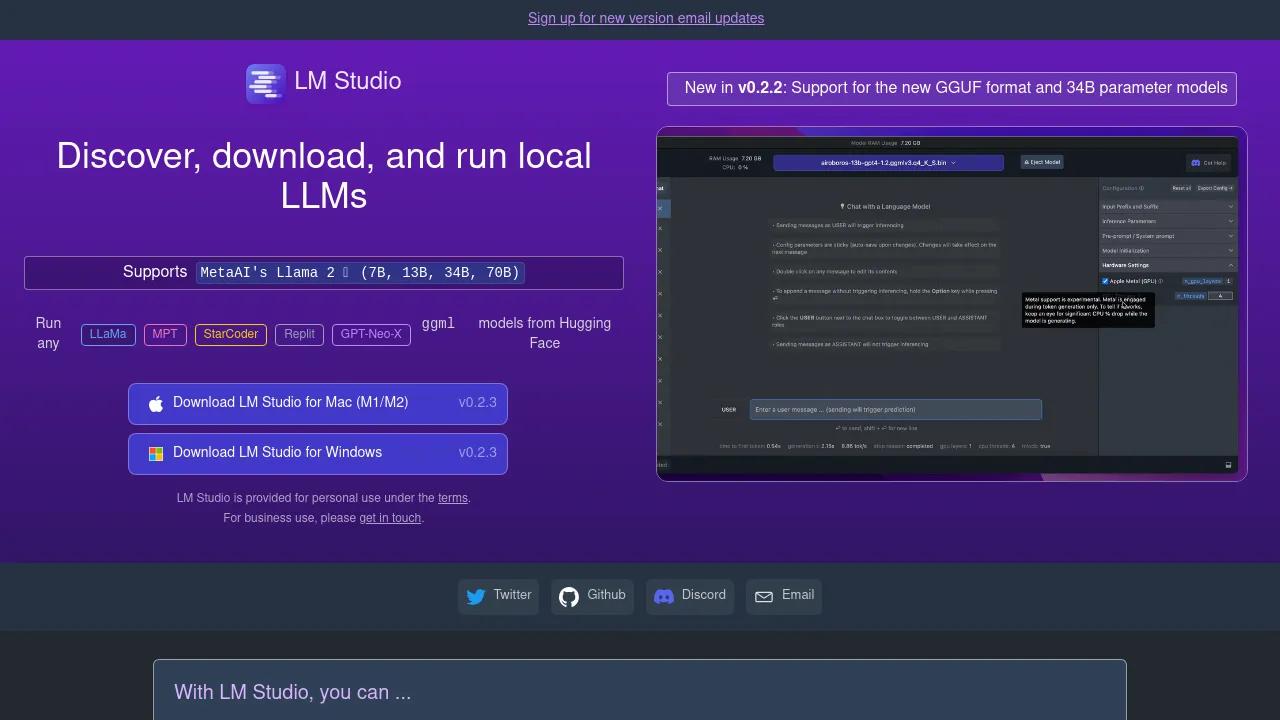Viewport: 1280px width, 720px height.
Task: Select the GPT-Neo-X model tag
Action: [371, 334]
